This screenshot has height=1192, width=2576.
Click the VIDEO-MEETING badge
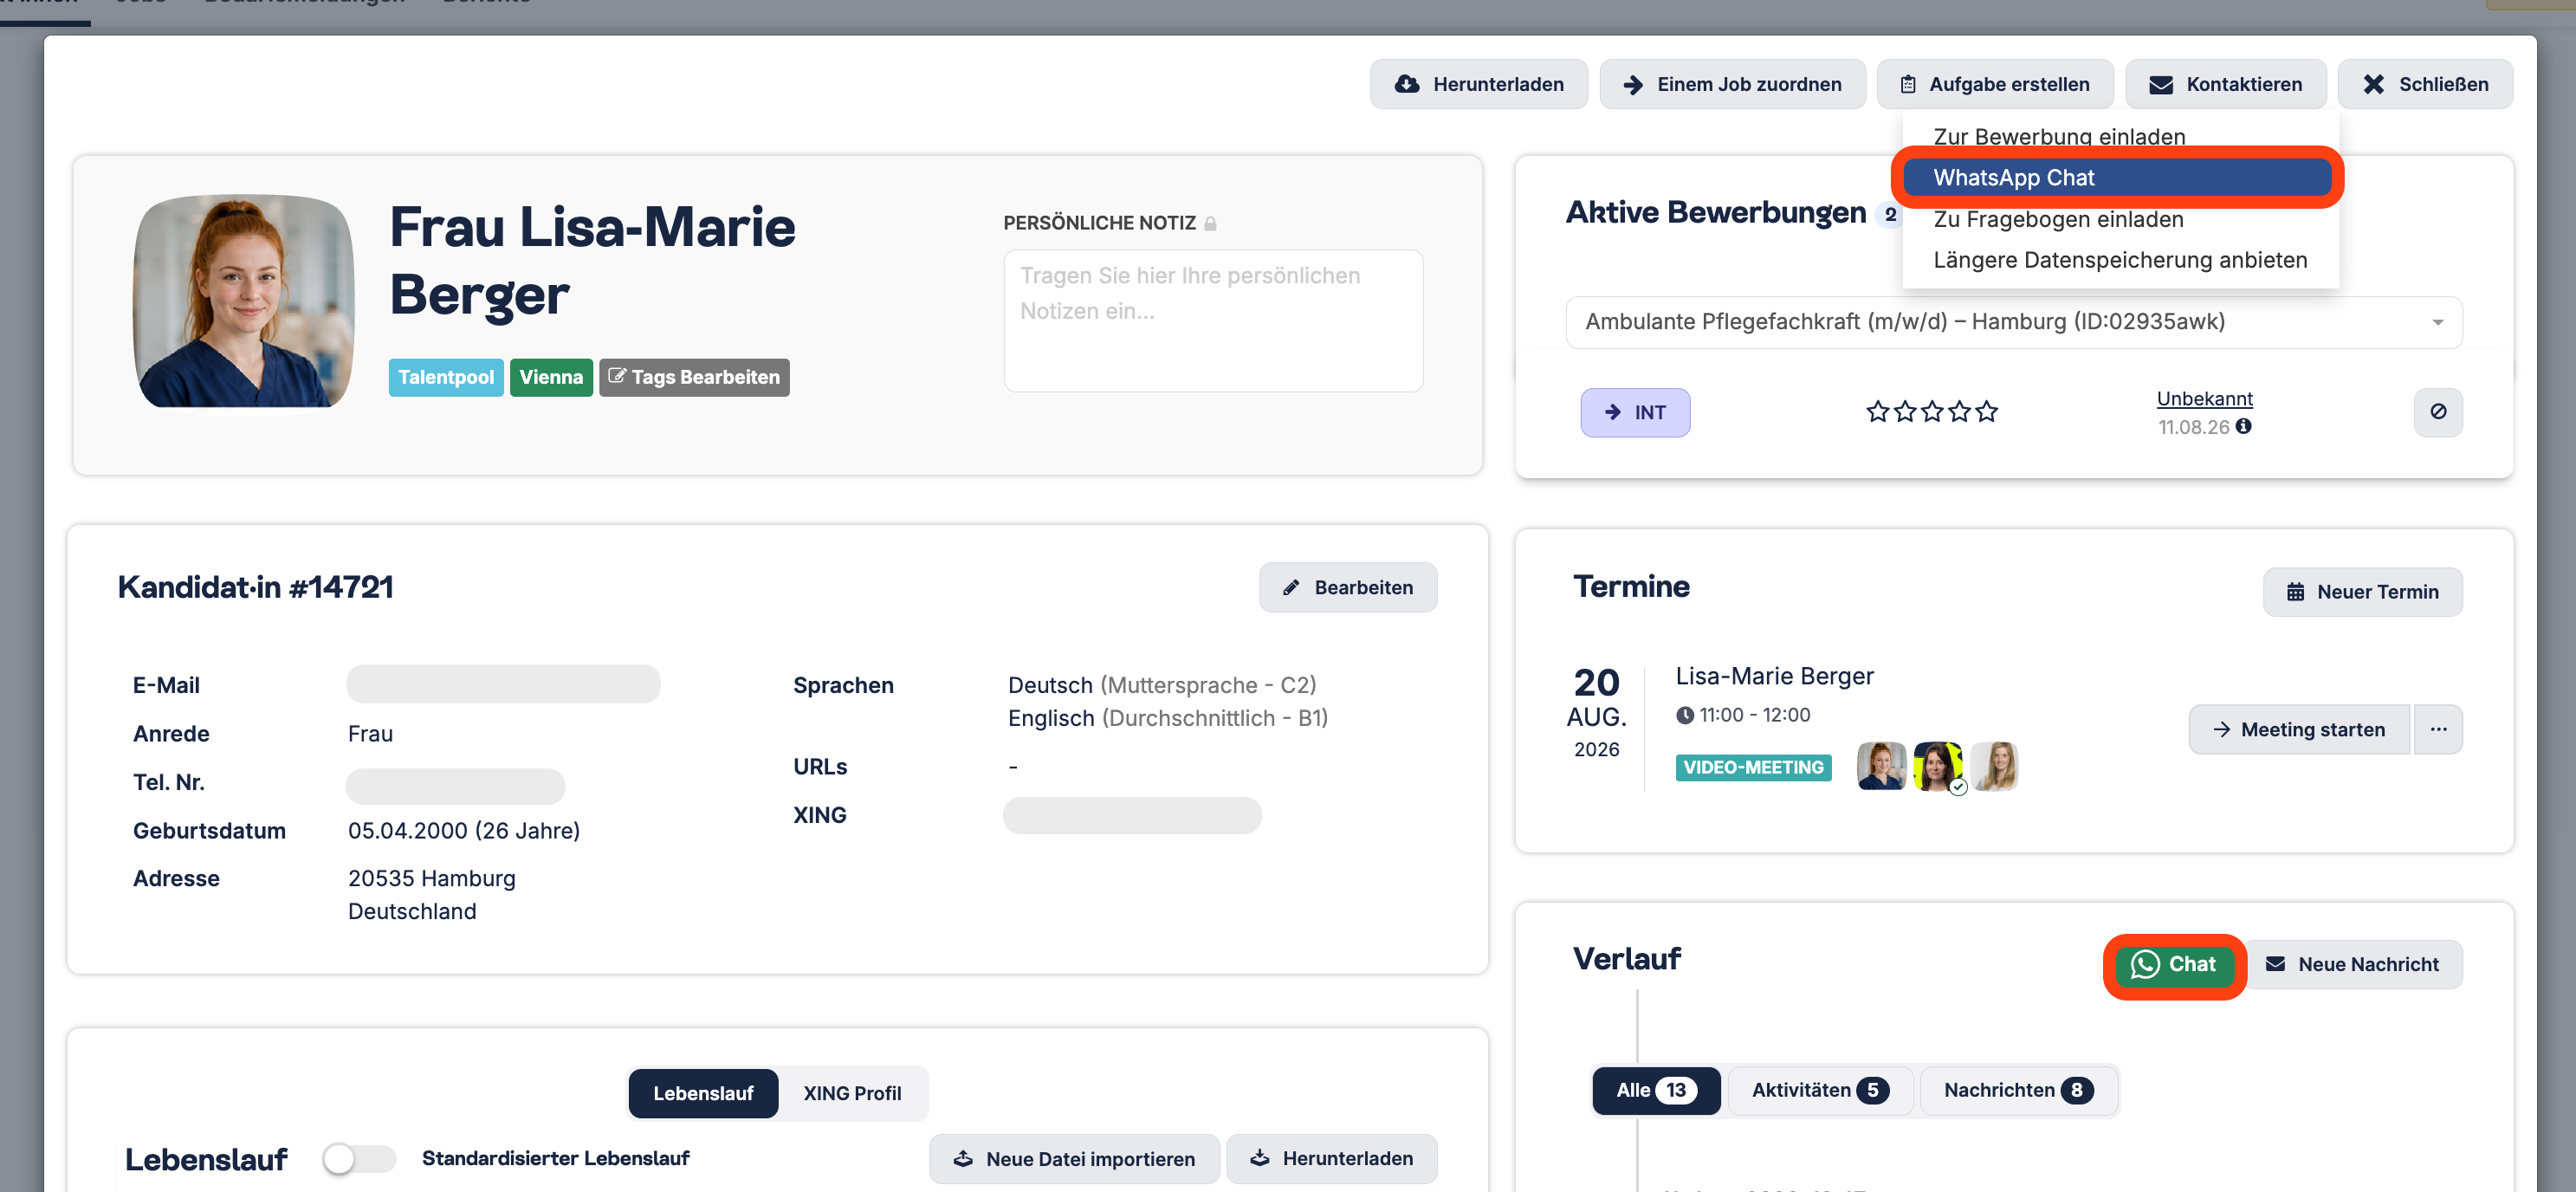coord(1753,767)
